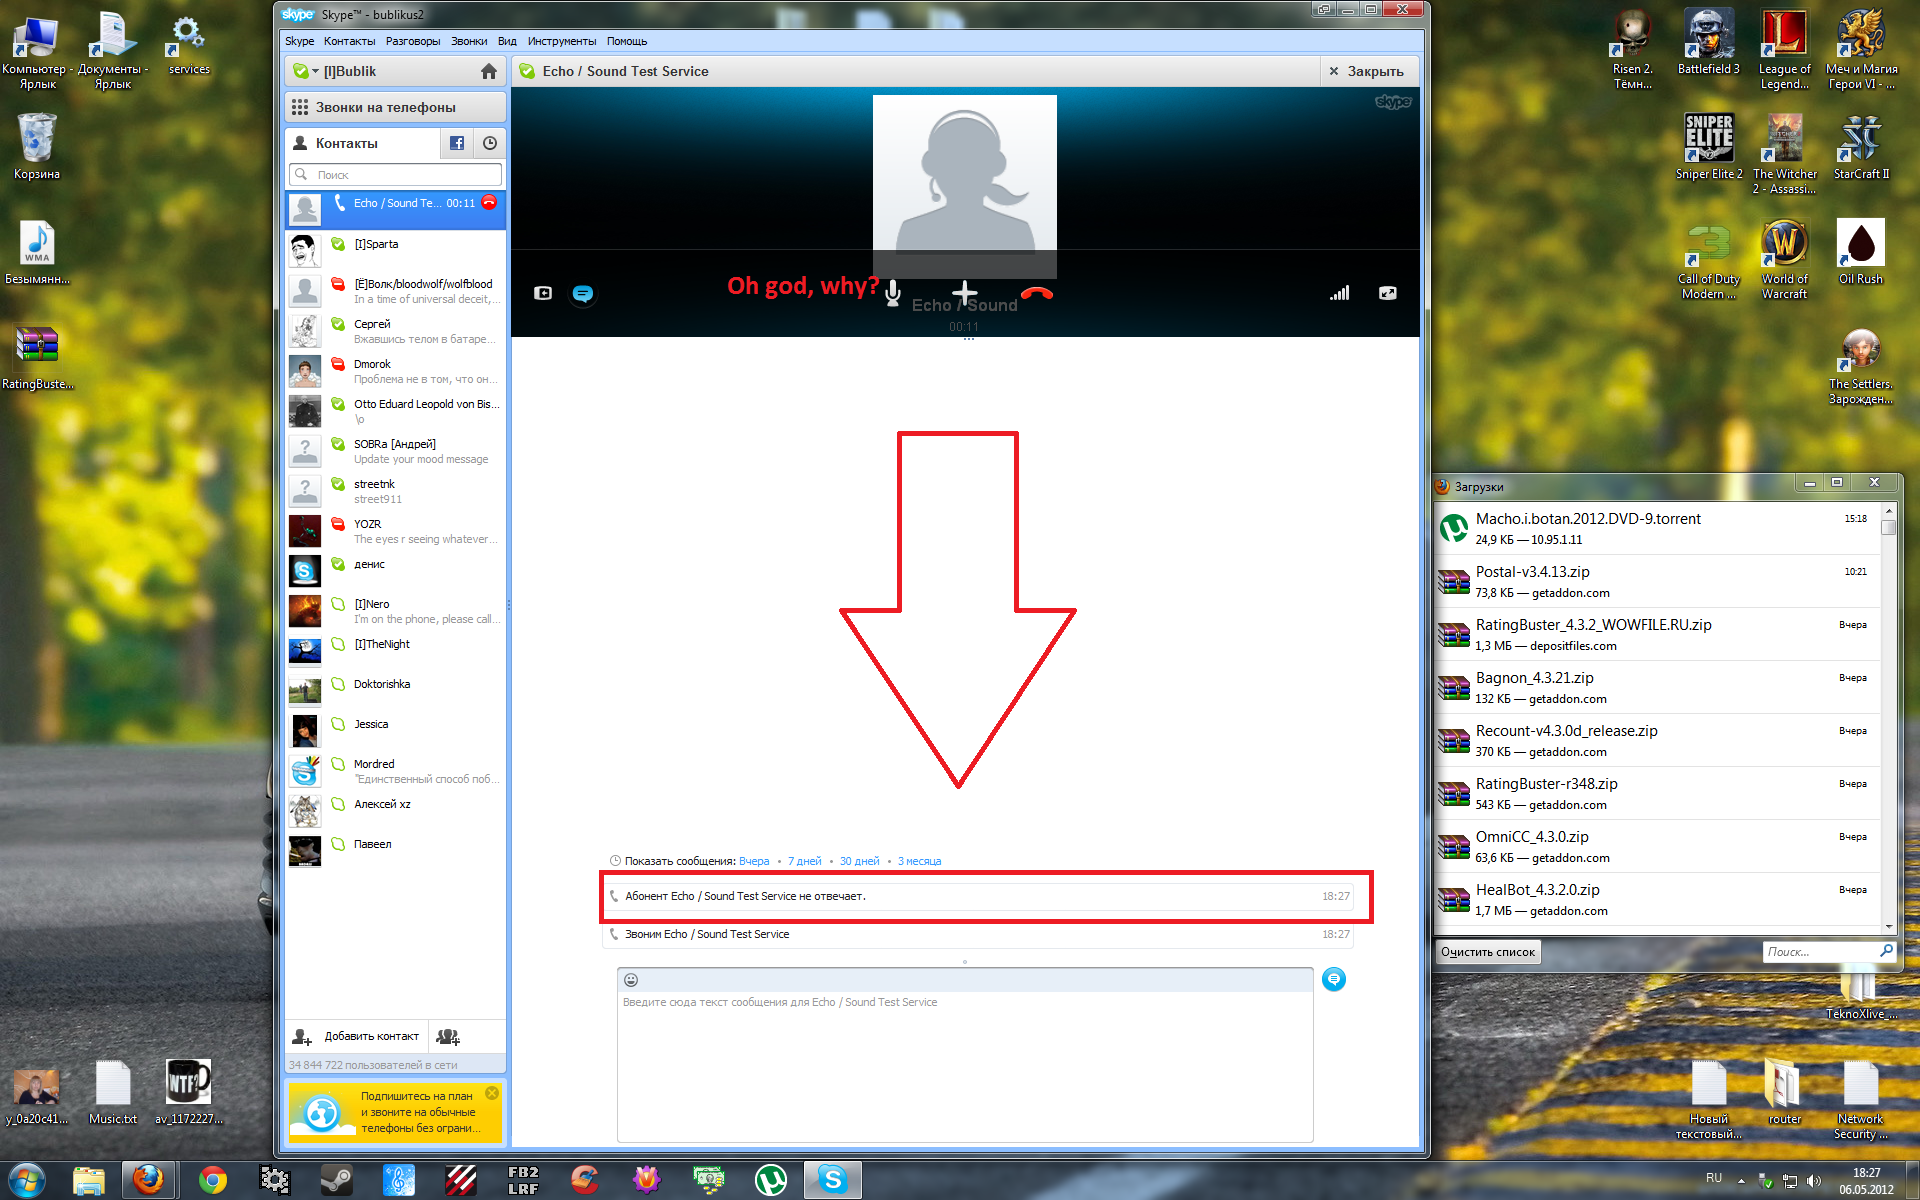Click Добавить контакт button
The height and width of the screenshot is (1200, 1920).
coord(357,1037)
